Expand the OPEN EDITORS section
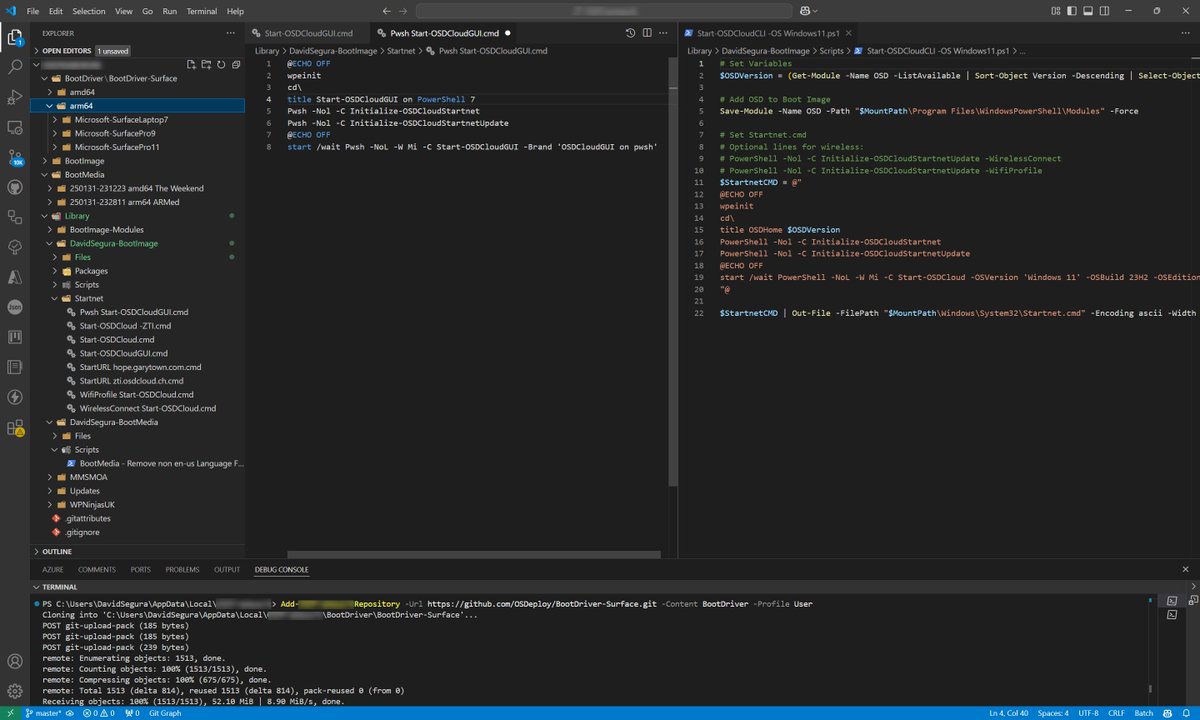 coord(137,50)
